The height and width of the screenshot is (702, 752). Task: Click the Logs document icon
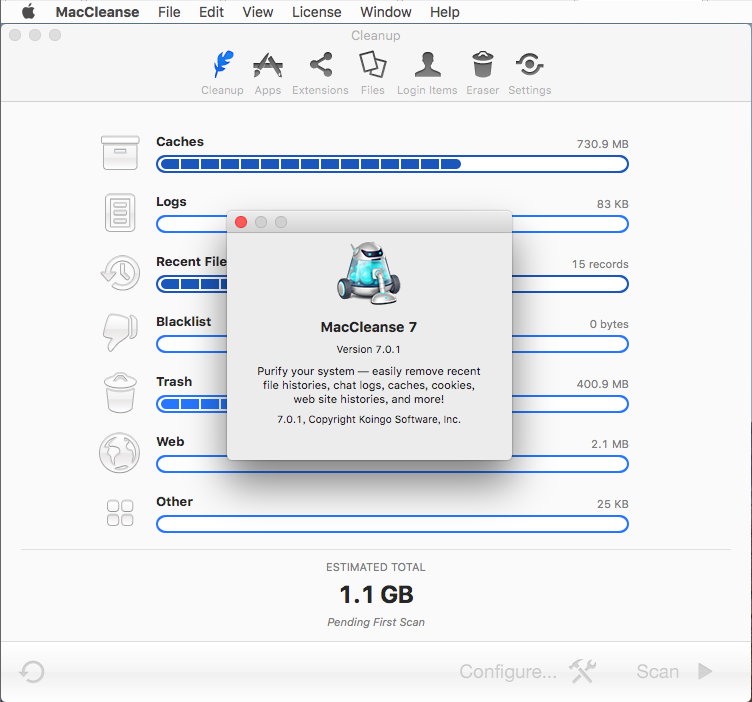[x=120, y=212]
